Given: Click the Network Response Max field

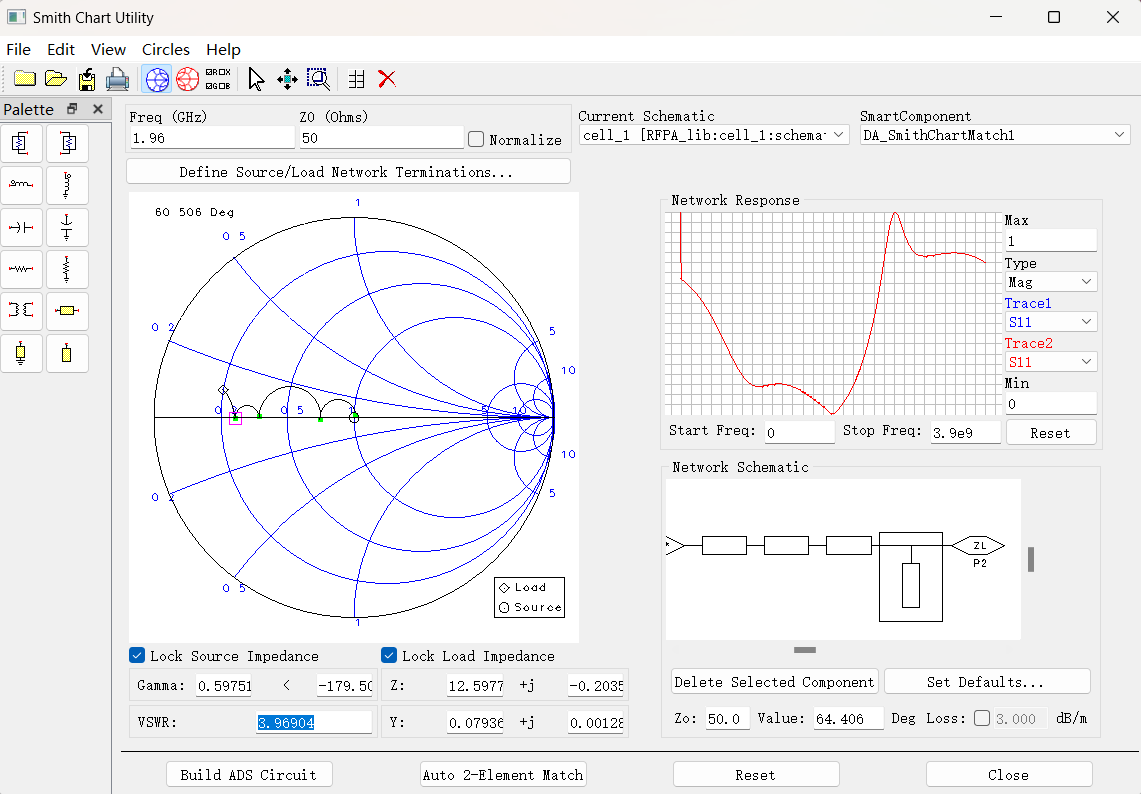Looking at the screenshot, I should point(1051,241).
